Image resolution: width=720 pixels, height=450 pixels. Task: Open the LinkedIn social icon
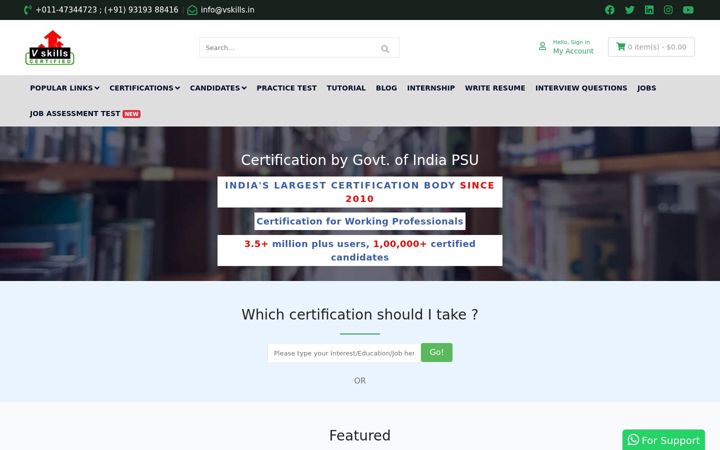pyautogui.click(x=649, y=10)
